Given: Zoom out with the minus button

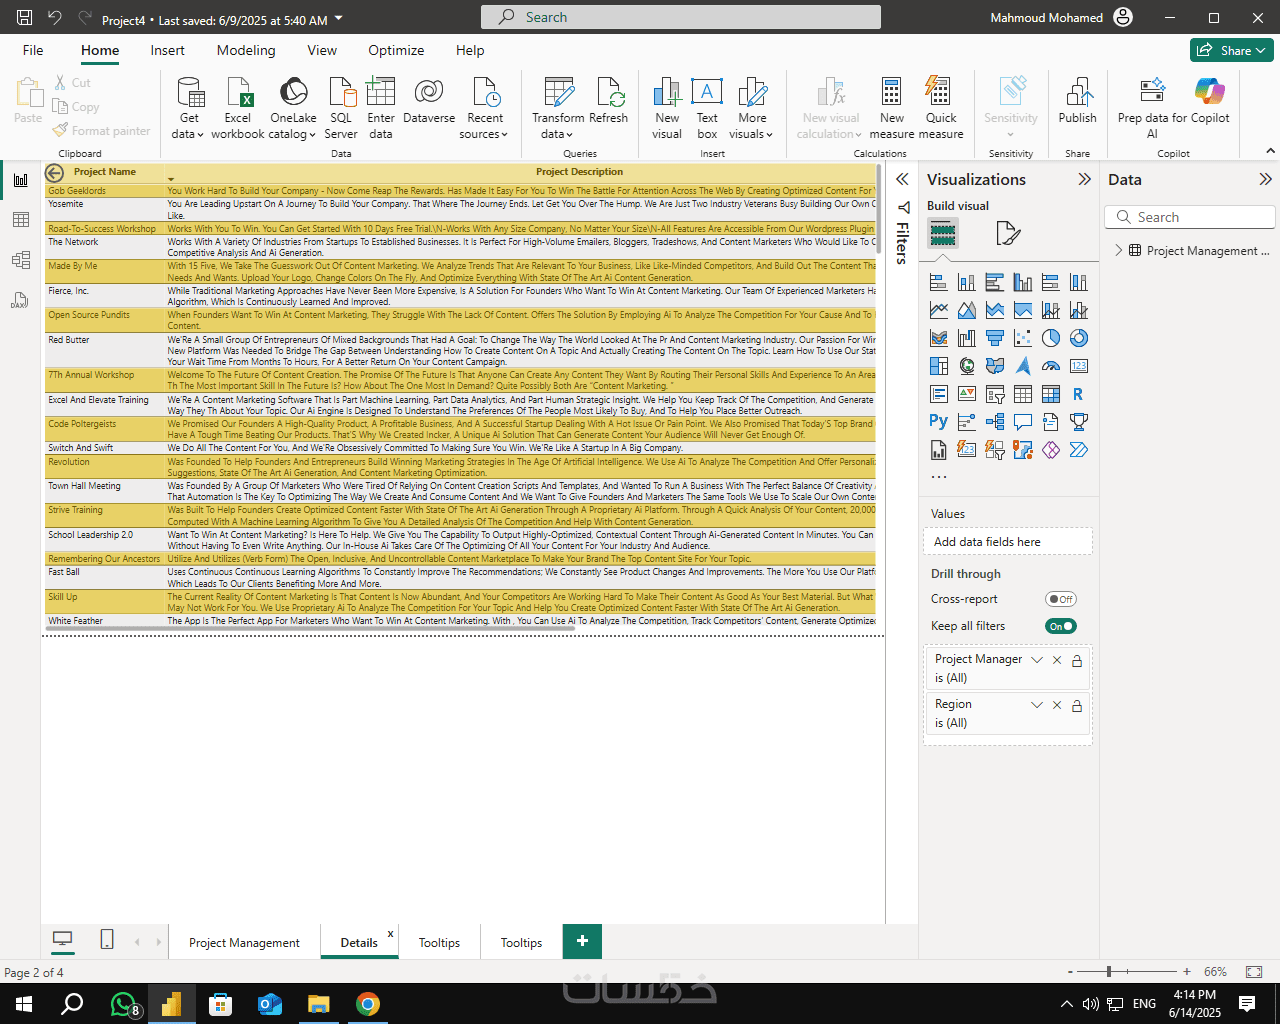Looking at the screenshot, I should pos(1070,971).
